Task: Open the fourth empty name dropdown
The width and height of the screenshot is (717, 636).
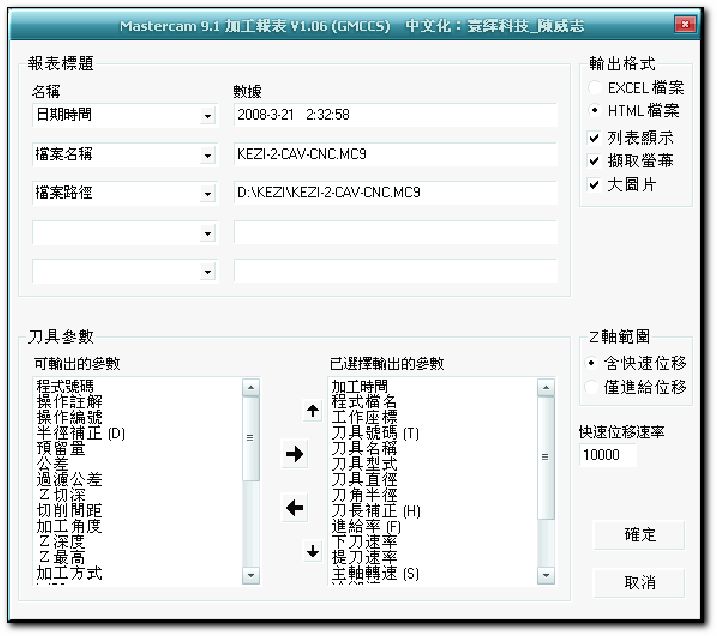Action: click(208, 234)
